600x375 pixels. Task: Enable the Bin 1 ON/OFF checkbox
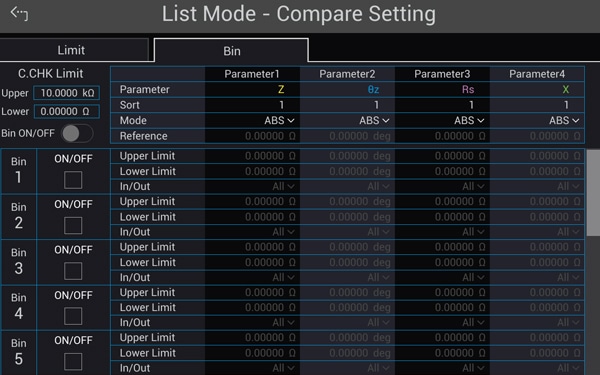[73, 180]
